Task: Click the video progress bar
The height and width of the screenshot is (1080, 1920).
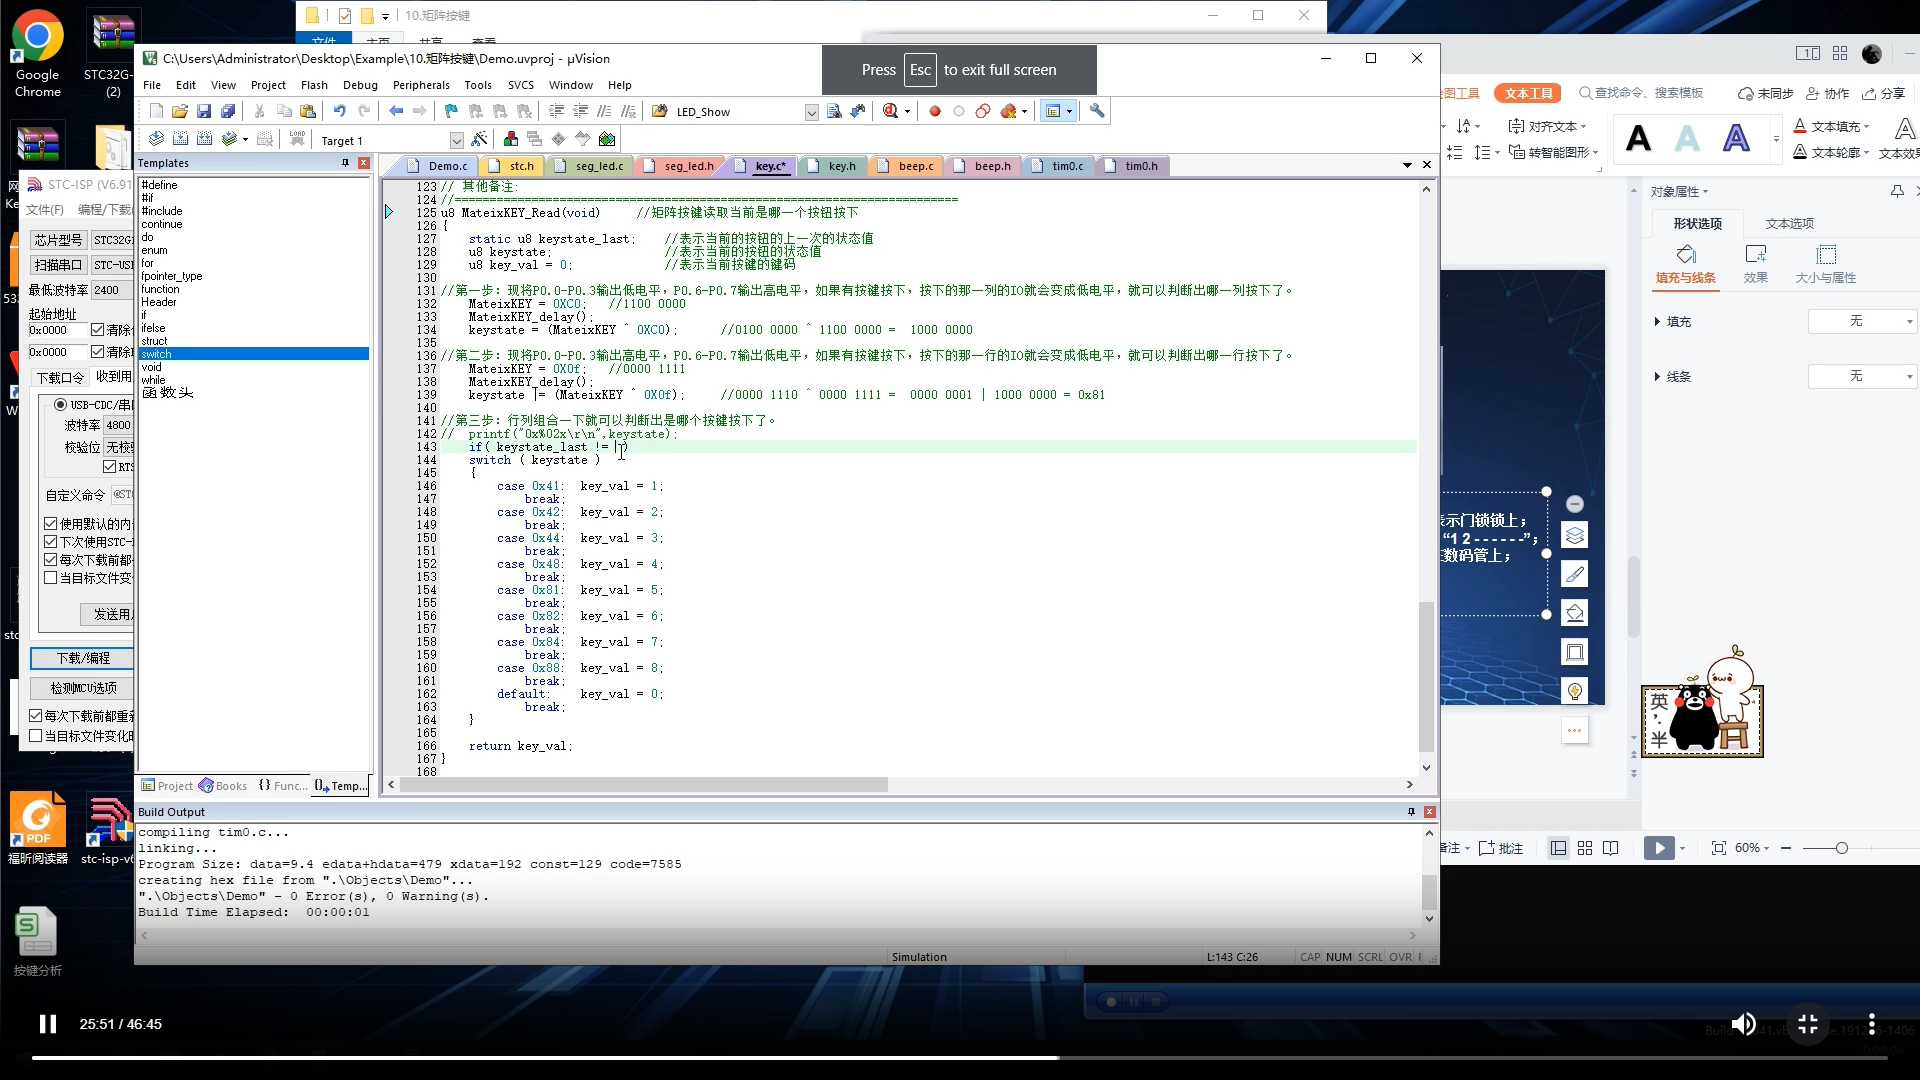Action: click(x=960, y=1057)
